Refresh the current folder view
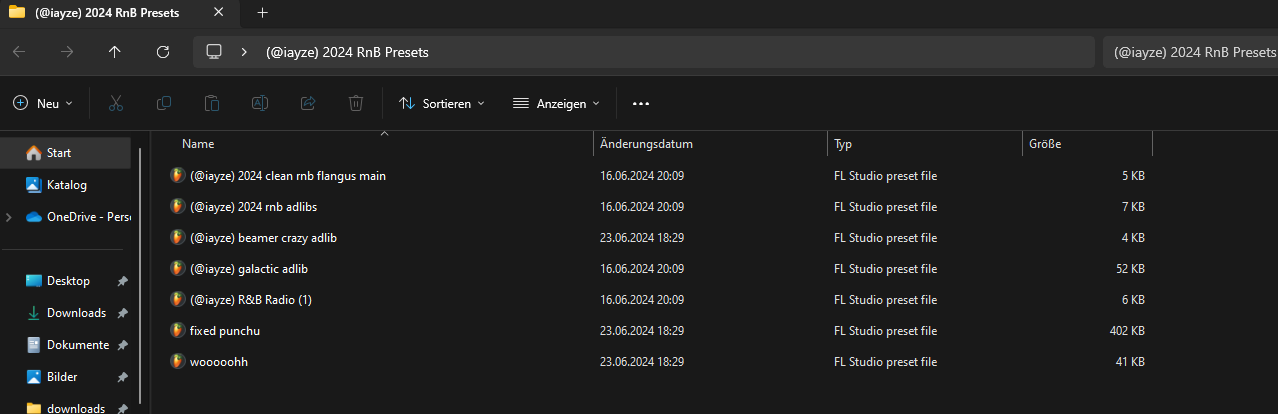1278x414 pixels. [163, 52]
